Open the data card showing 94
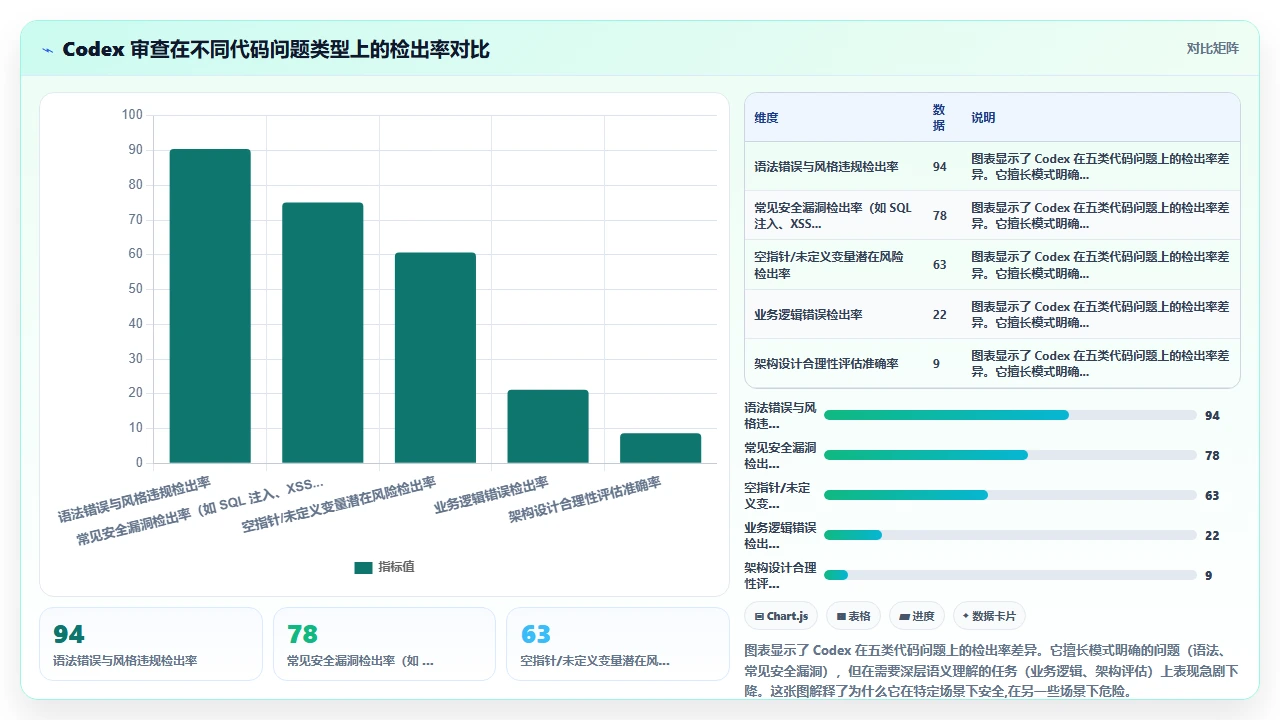Image resolution: width=1280 pixels, height=720 pixels. pos(151,644)
